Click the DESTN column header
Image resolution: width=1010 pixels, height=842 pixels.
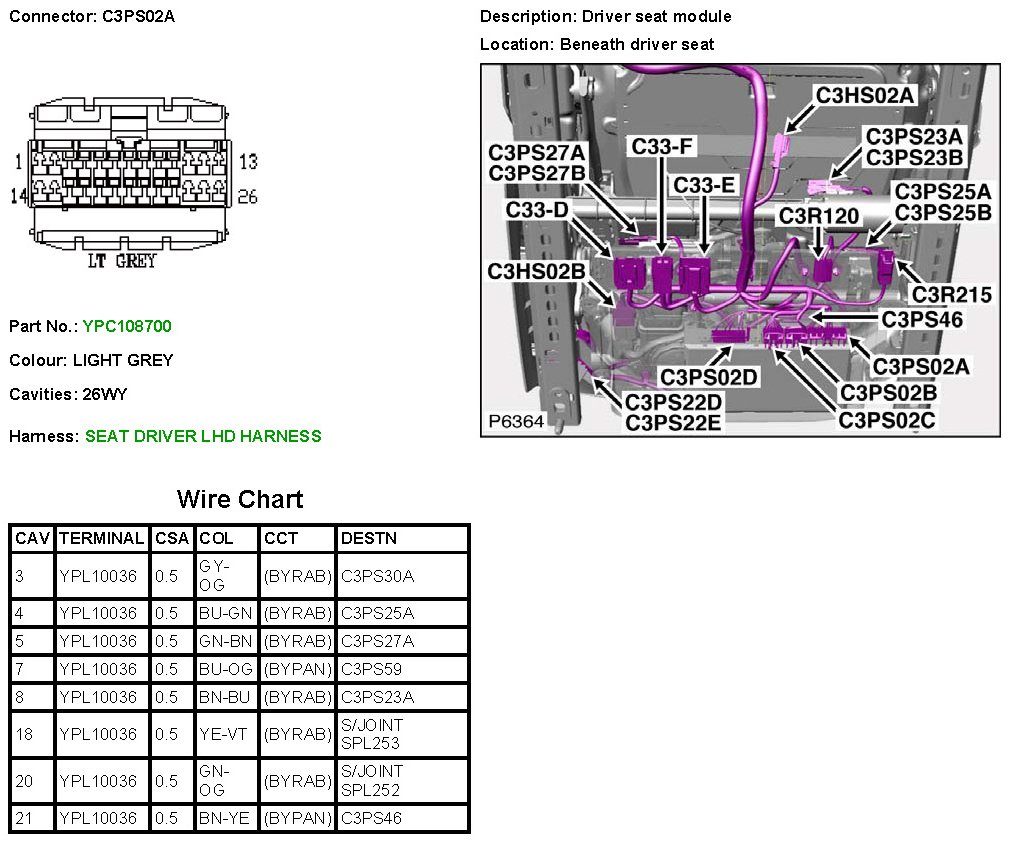pos(369,538)
